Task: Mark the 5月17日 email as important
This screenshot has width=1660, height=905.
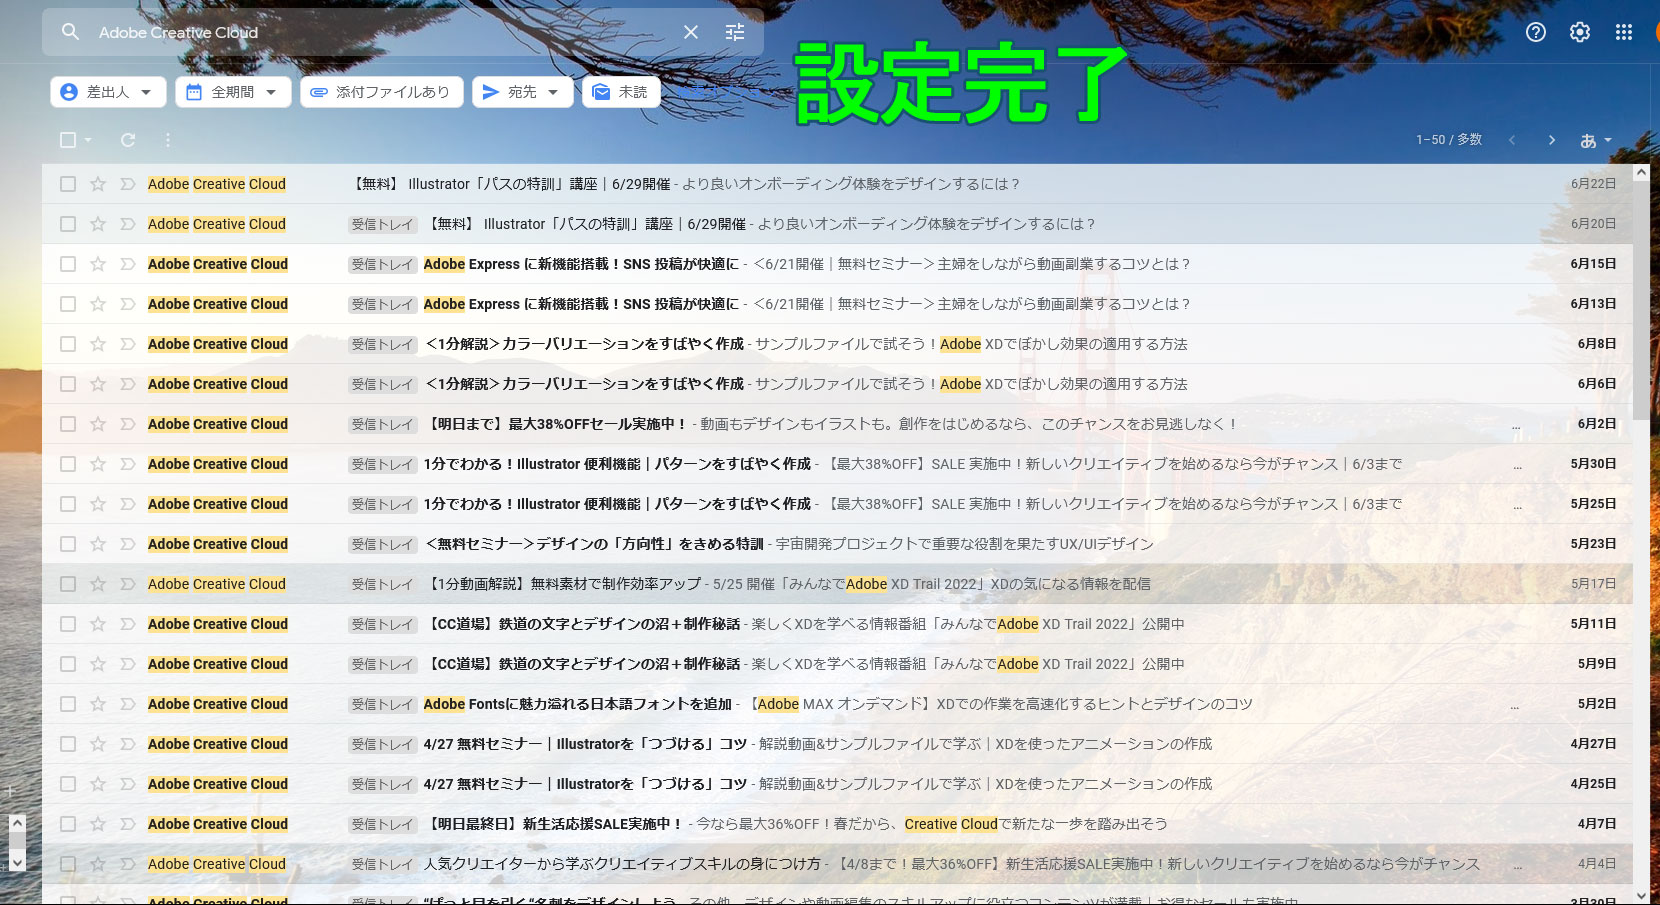Action: [127, 584]
